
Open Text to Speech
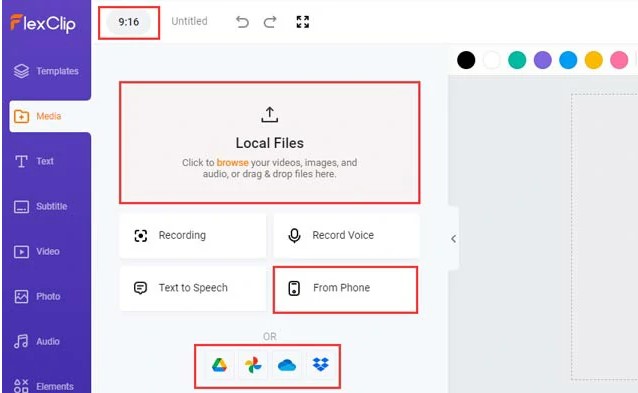click(x=193, y=288)
